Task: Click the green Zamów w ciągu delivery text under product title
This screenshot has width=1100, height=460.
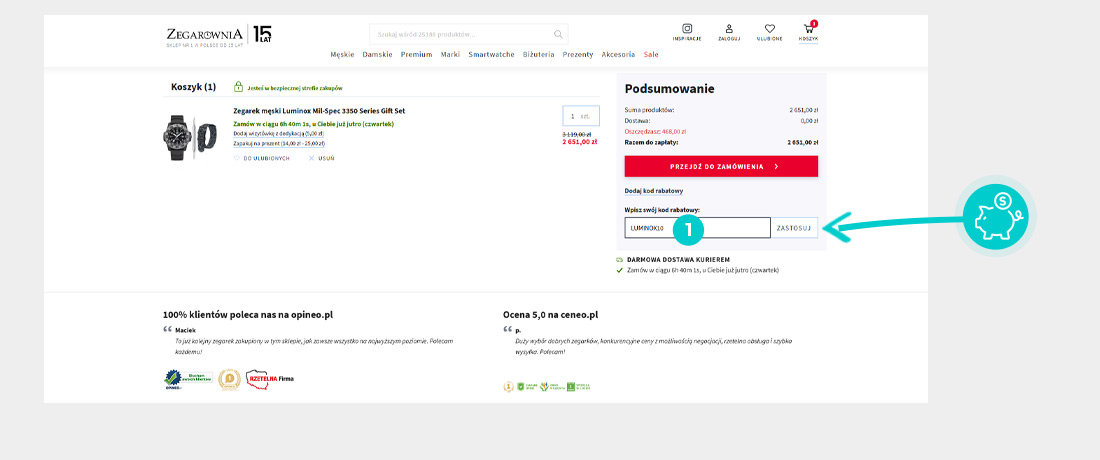Action: click(314, 123)
